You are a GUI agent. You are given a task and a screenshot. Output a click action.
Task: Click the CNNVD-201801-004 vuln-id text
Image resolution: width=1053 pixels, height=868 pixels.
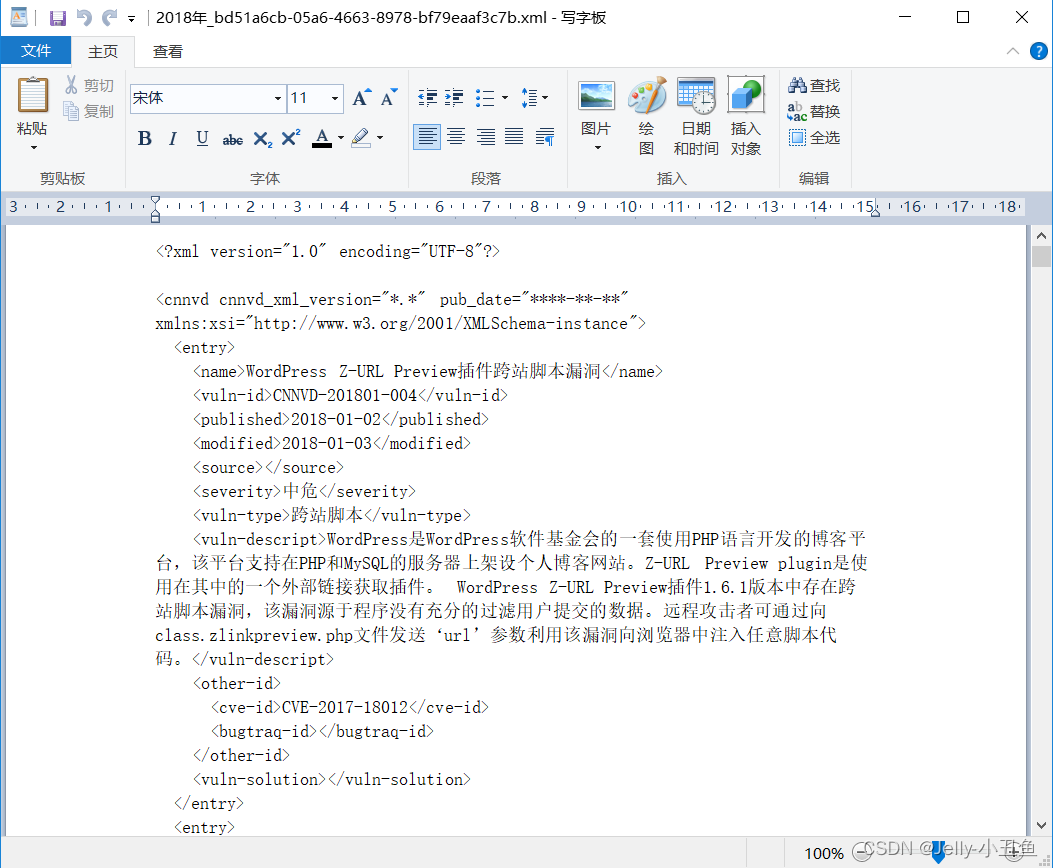[345, 395]
